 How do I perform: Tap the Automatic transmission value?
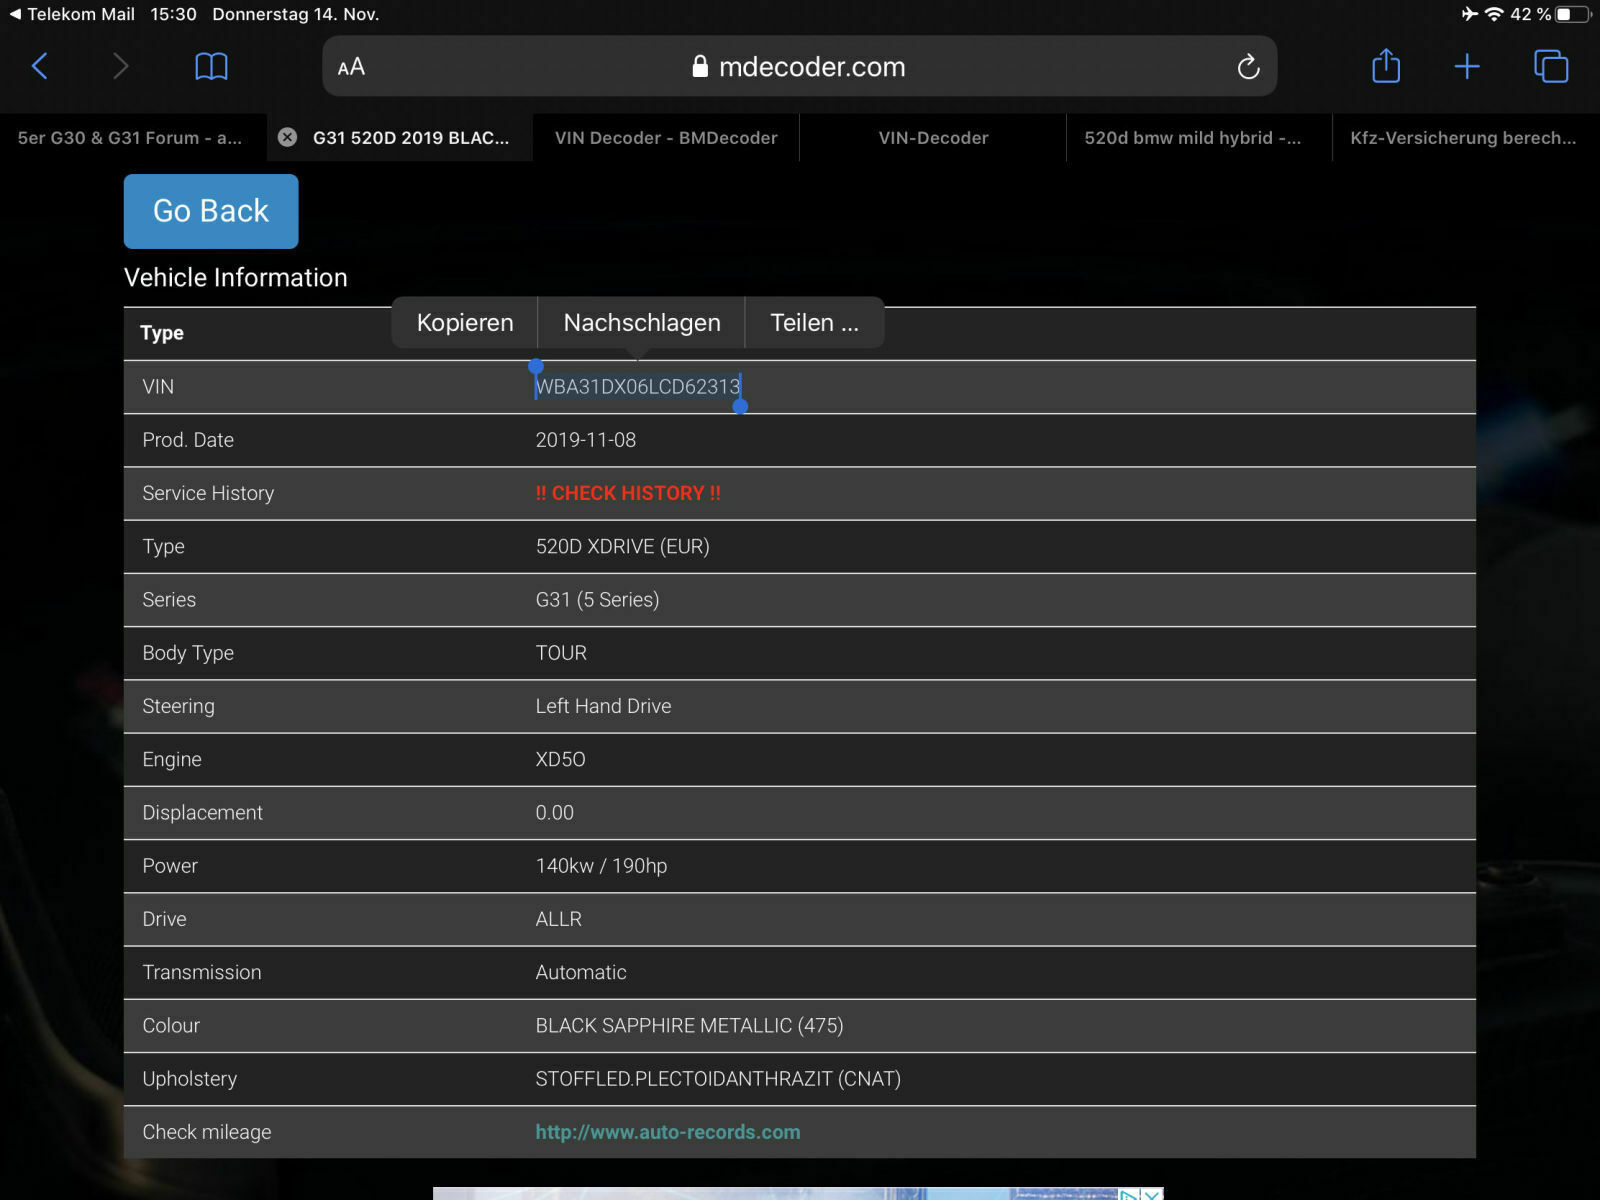(x=581, y=972)
